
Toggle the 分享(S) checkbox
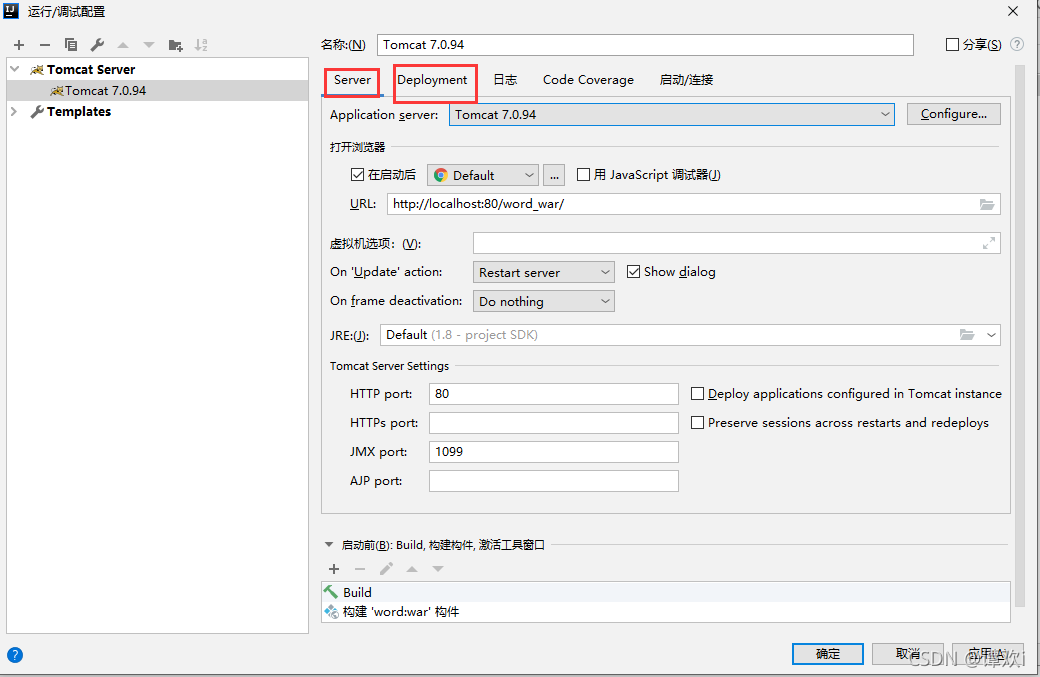[952, 44]
